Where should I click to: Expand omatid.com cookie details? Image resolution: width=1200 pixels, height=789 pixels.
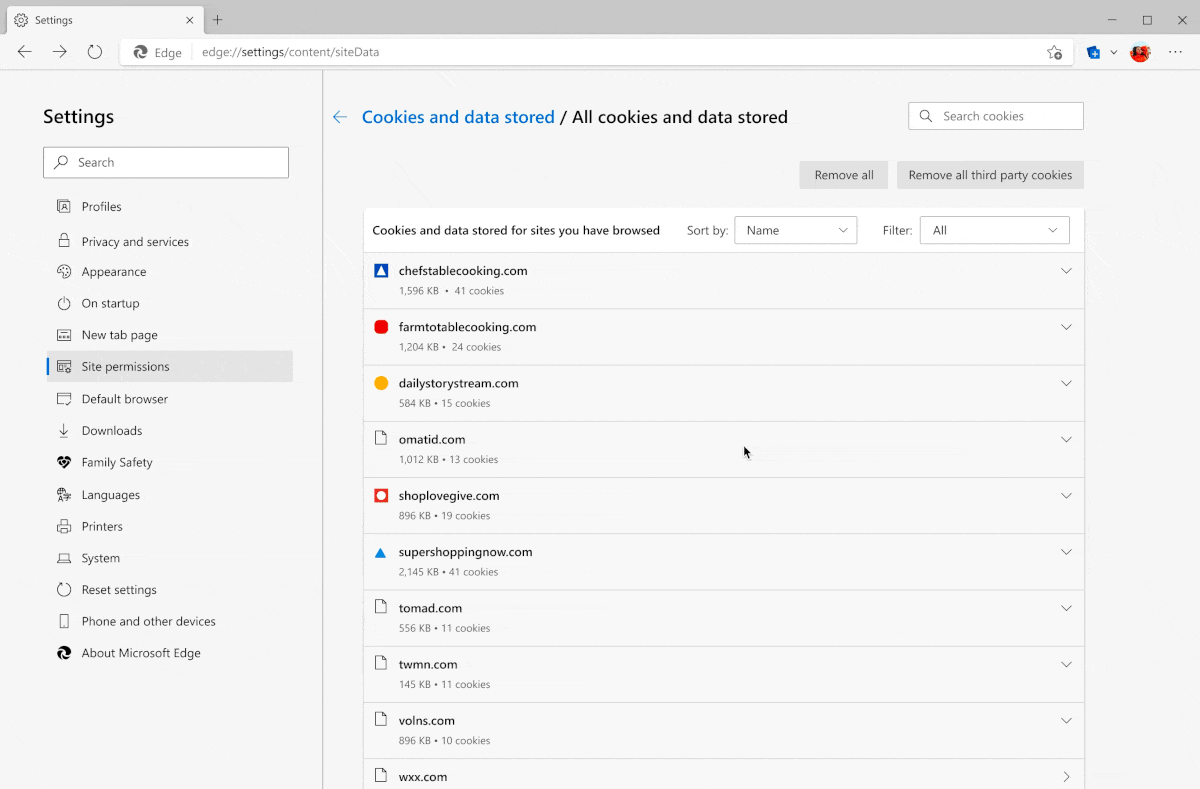[1066, 439]
